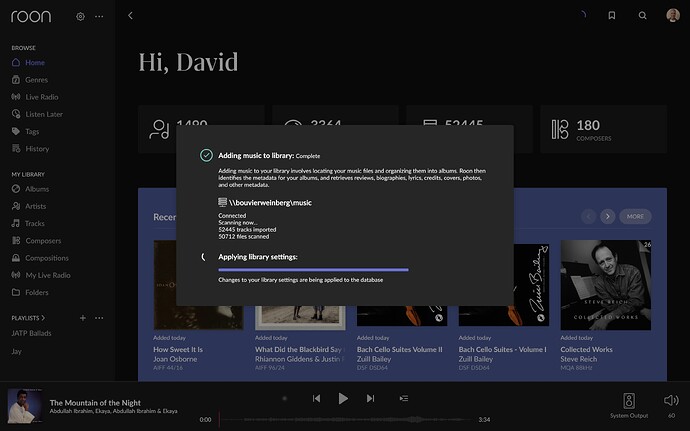Click "50712 files scanned" in the dialog
Image resolution: width=690 pixels, height=431 pixels.
(x=244, y=236)
